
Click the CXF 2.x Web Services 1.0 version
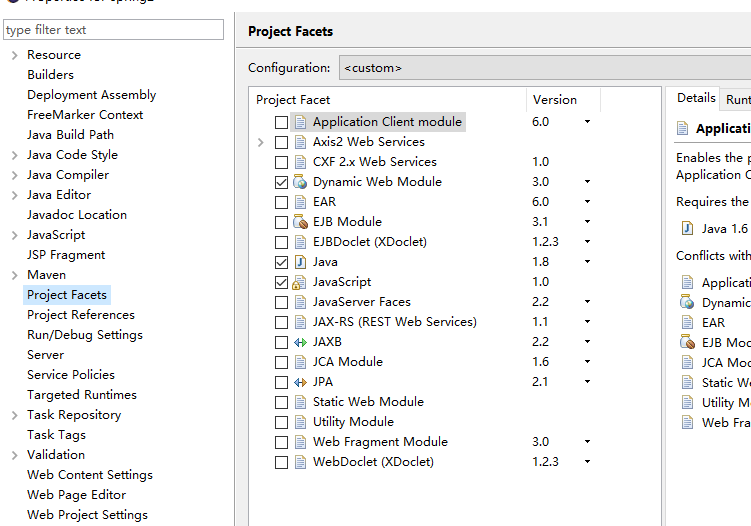(x=540, y=162)
